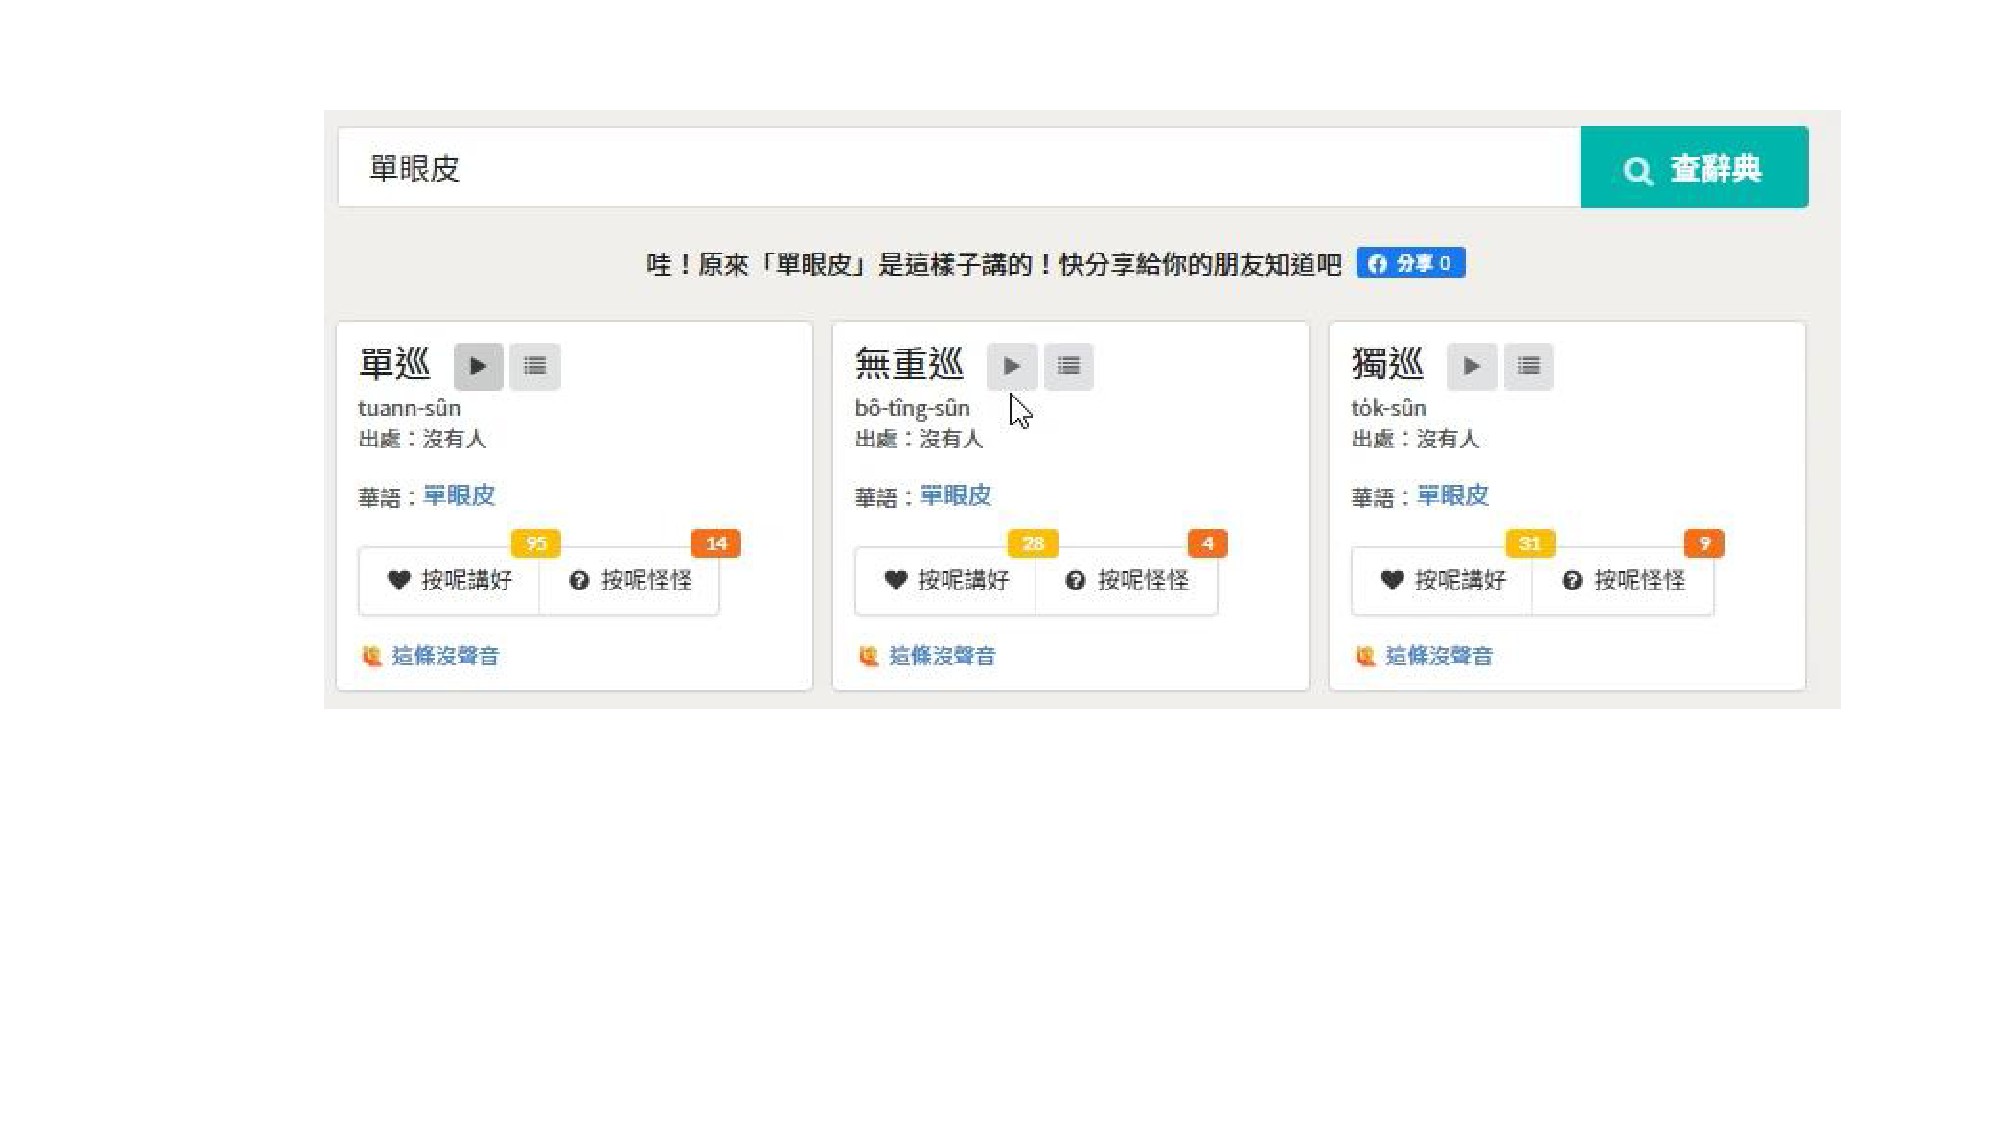Play pronunciation of 無重巡
The width and height of the screenshot is (2000, 1125).
coord(1011,366)
